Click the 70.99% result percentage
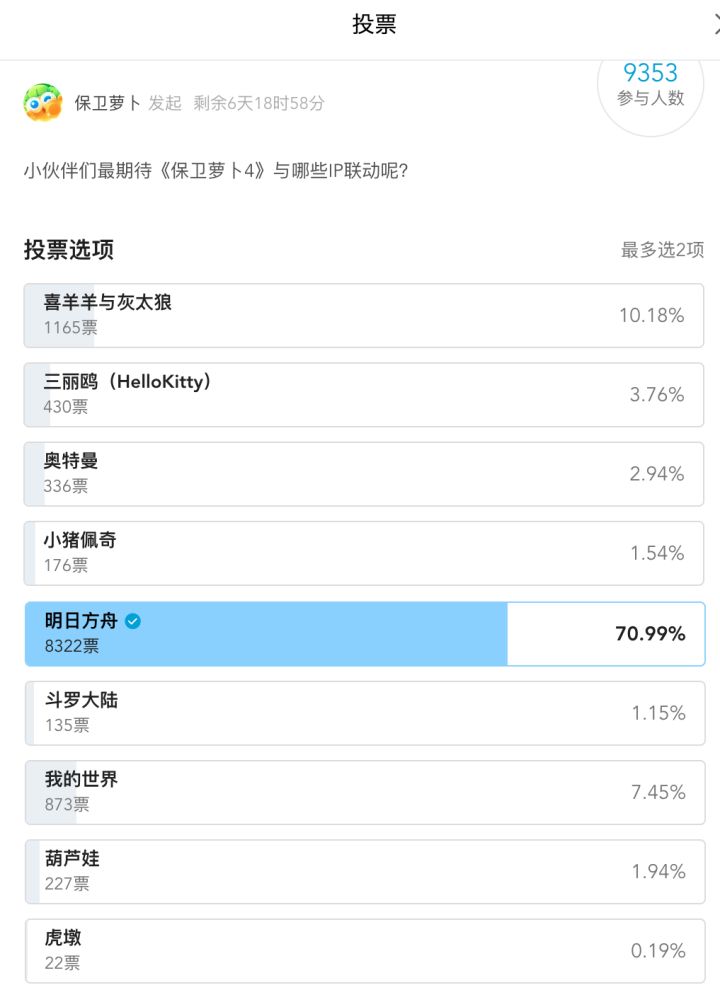Viewport: 720px width, 1002px height. [x=650, y=633]
